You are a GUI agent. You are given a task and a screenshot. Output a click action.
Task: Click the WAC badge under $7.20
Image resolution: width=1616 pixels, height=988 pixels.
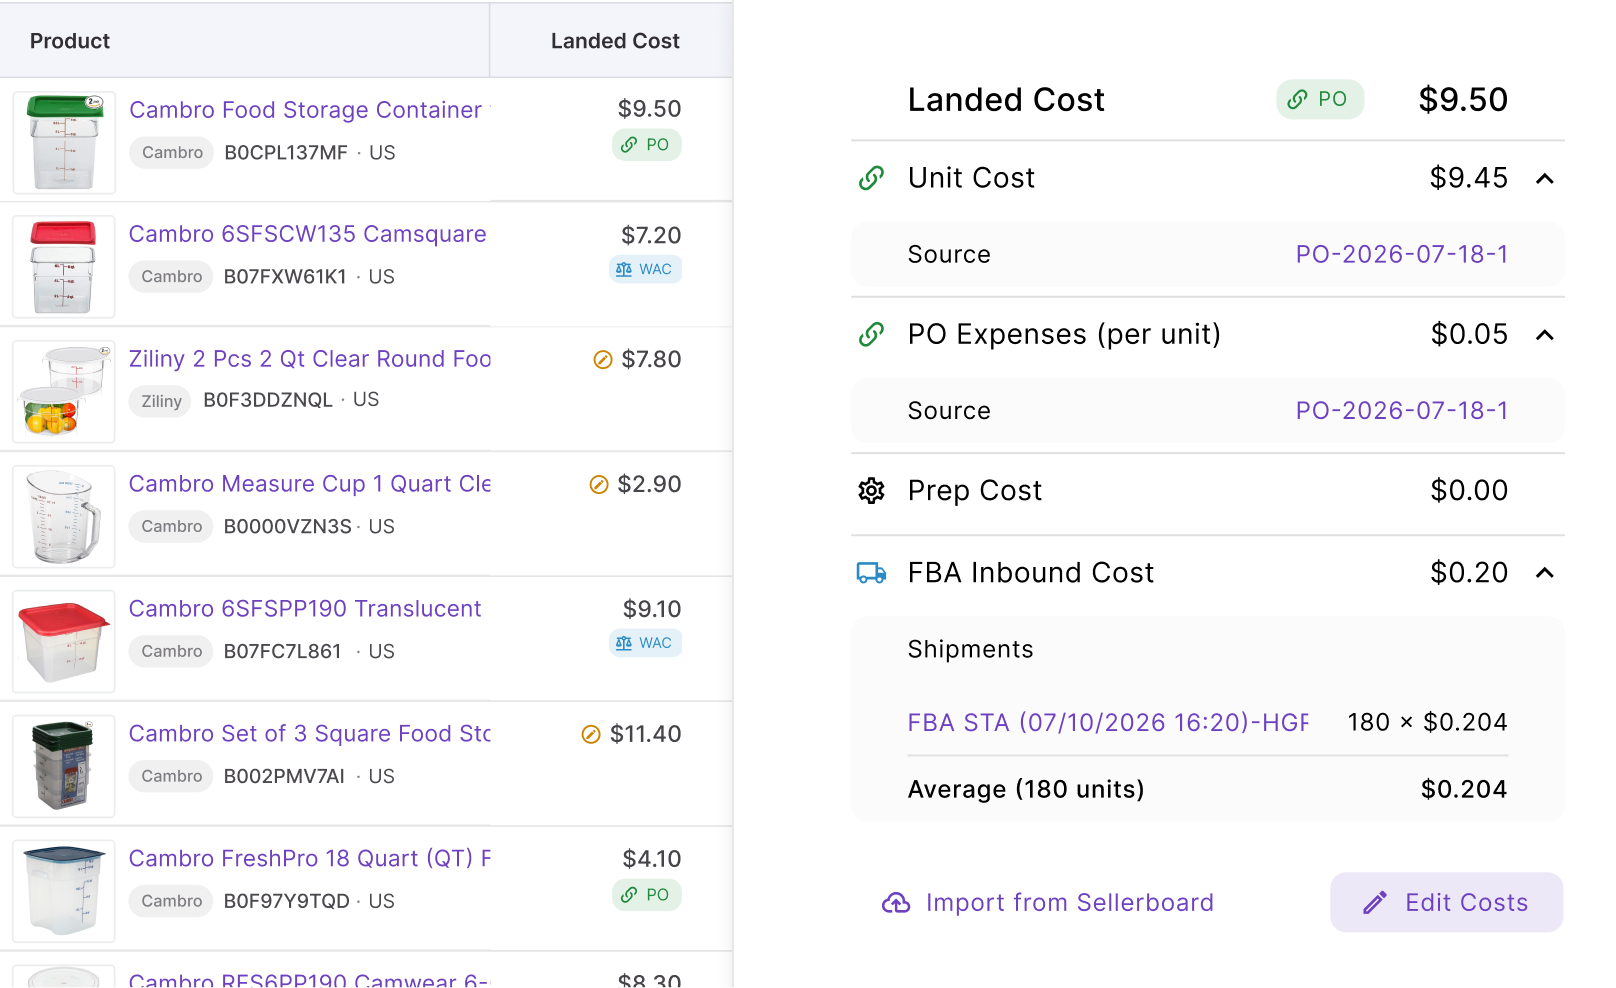[x=645, y=269]
